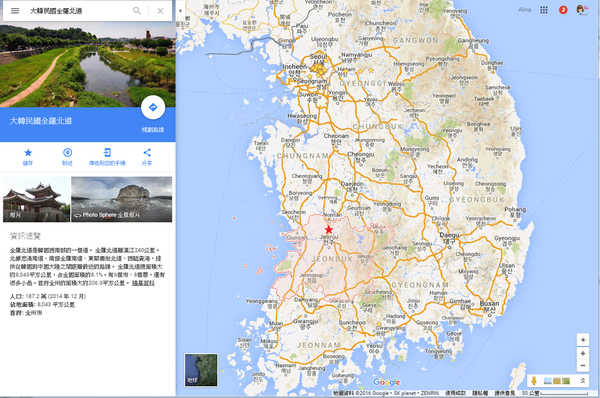
Task: Clear the search with the X icon
Action: [x=160, y=11]
